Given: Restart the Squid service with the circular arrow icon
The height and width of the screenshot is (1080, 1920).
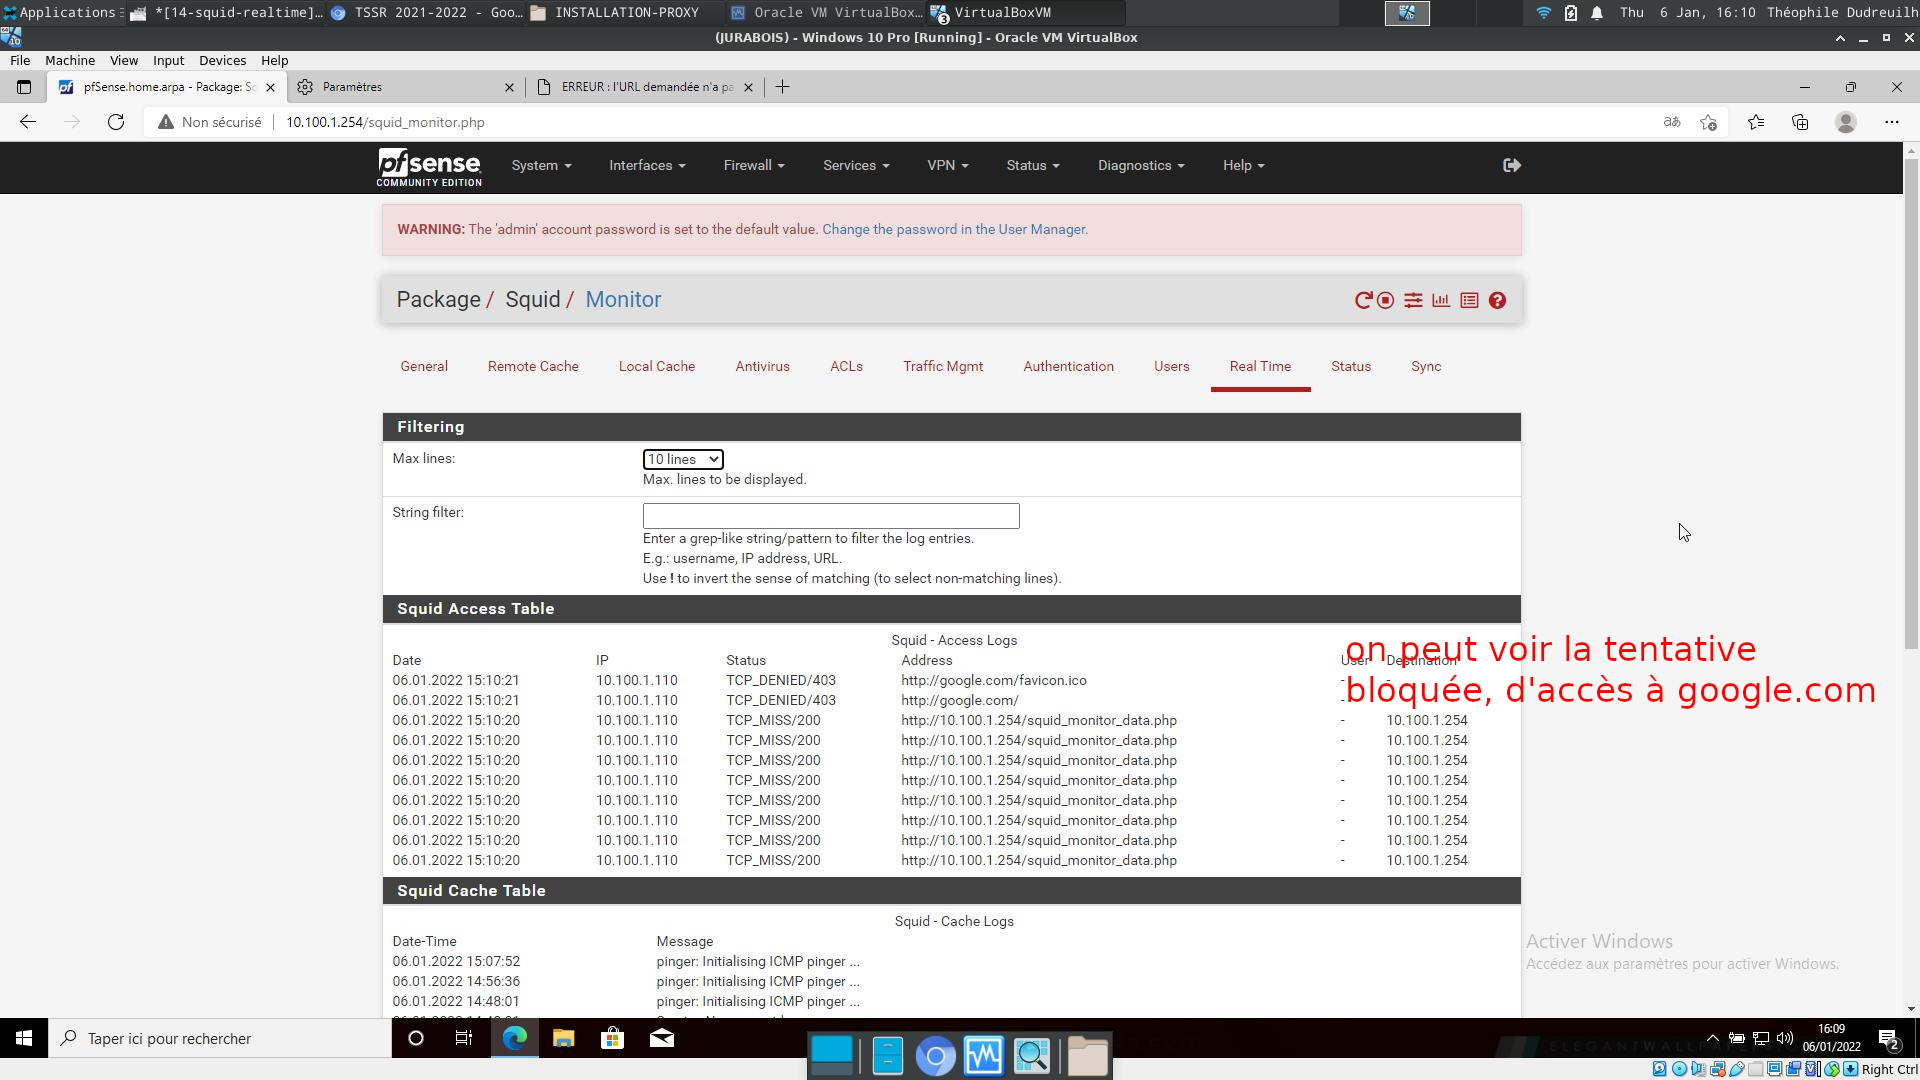Looking at the screenshot, I should (1362, 300).
